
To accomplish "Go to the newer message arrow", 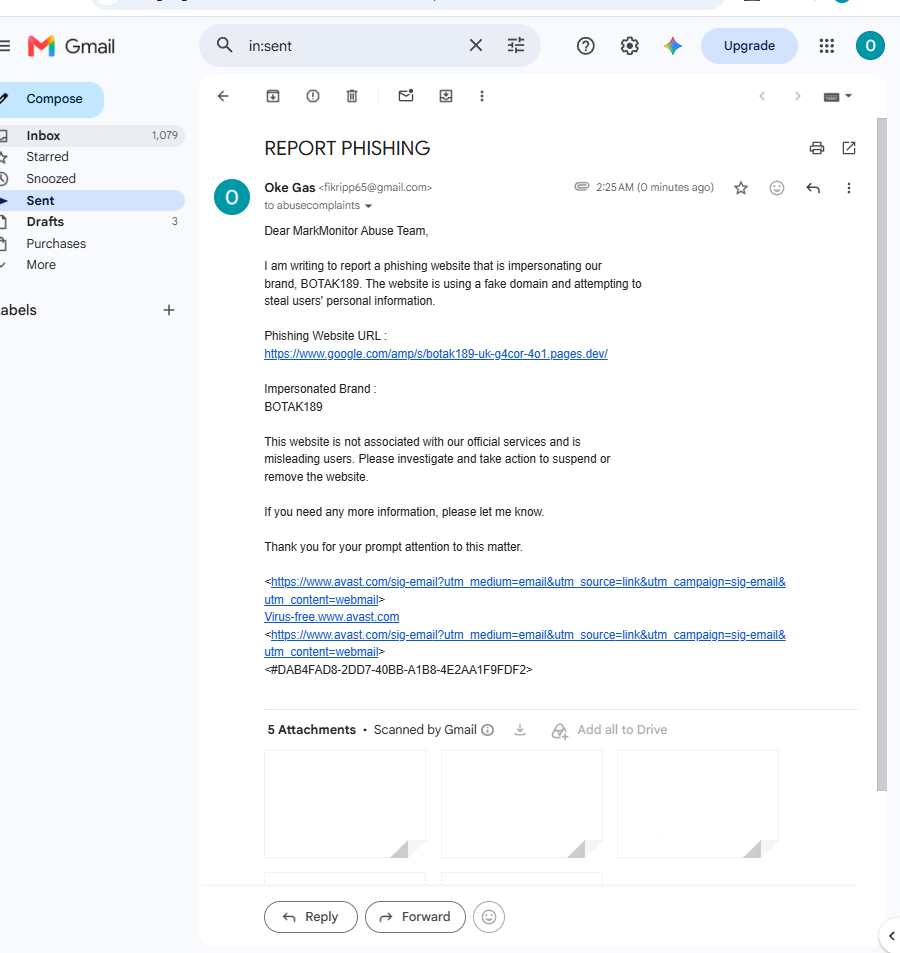I will coord(761,96).
